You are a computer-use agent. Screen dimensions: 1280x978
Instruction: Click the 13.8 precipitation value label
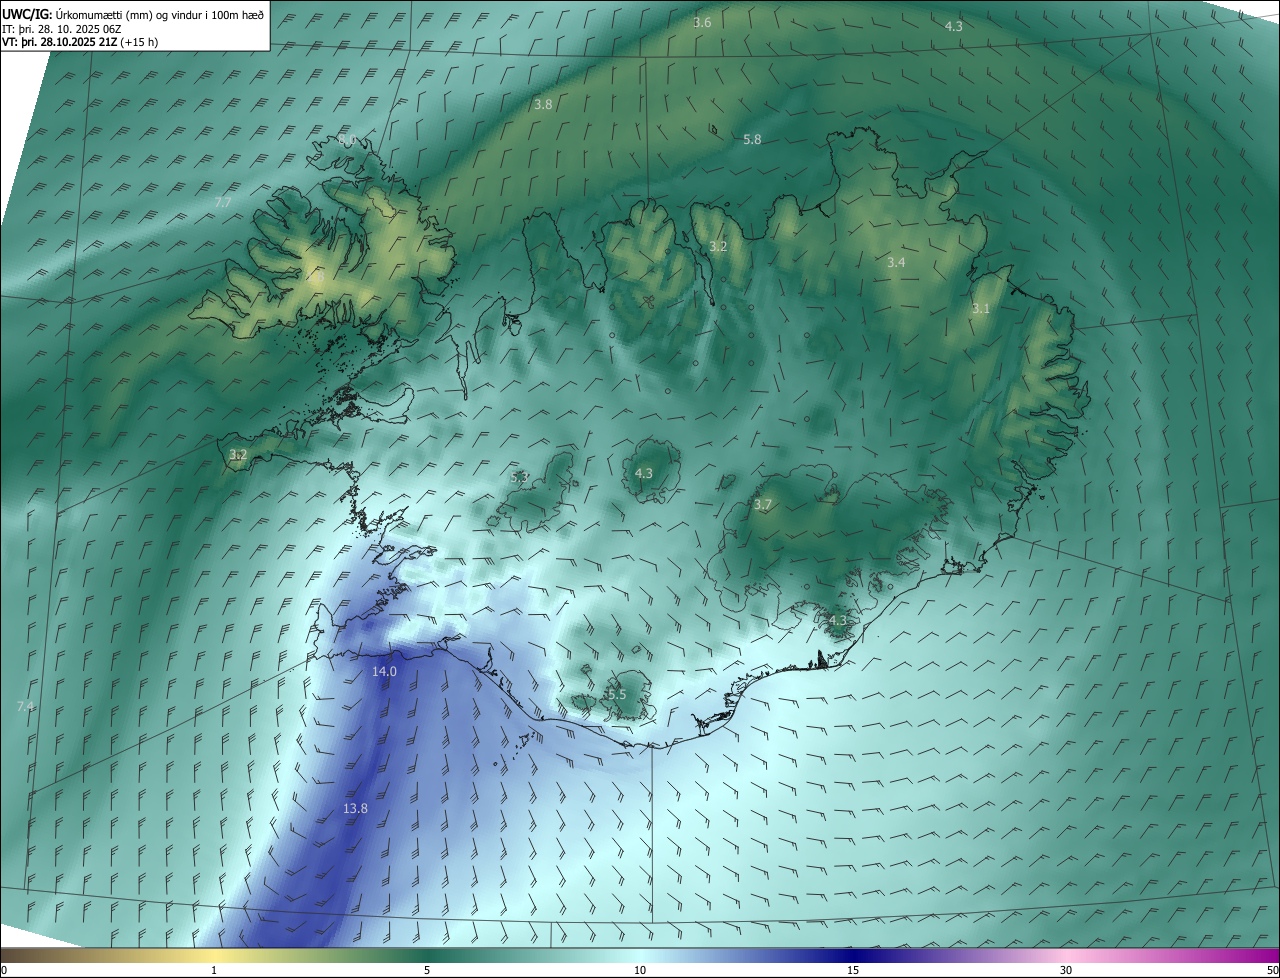click(355, 808)
